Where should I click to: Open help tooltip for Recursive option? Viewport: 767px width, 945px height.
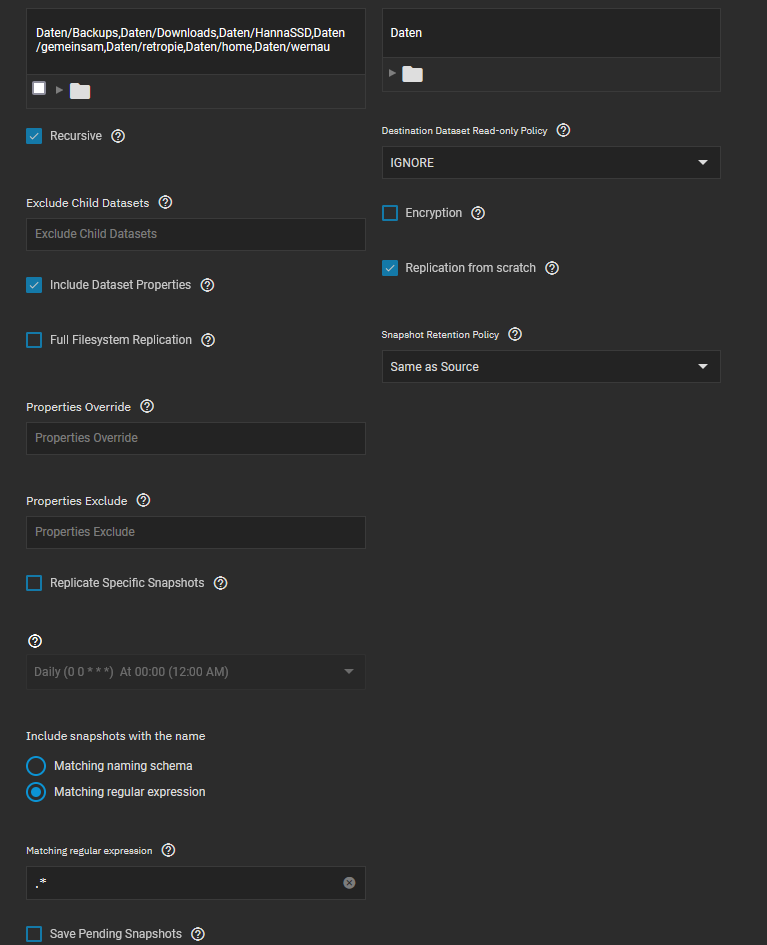coord(118,136)
